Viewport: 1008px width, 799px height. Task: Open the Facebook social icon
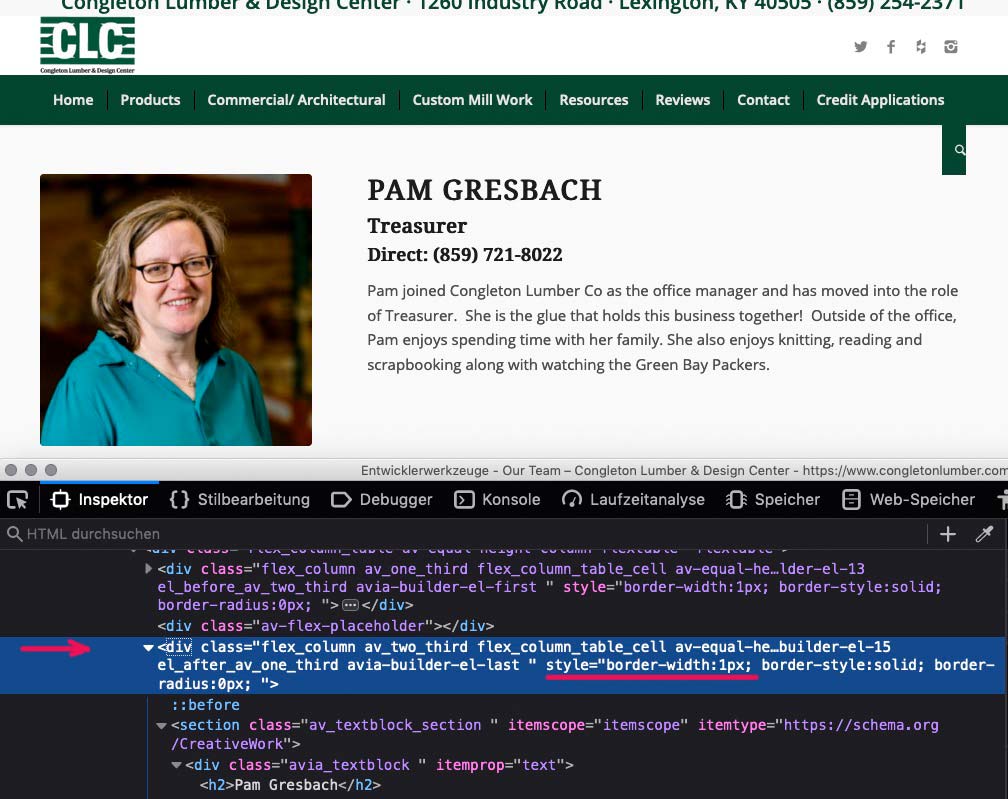tap(891, 47)
